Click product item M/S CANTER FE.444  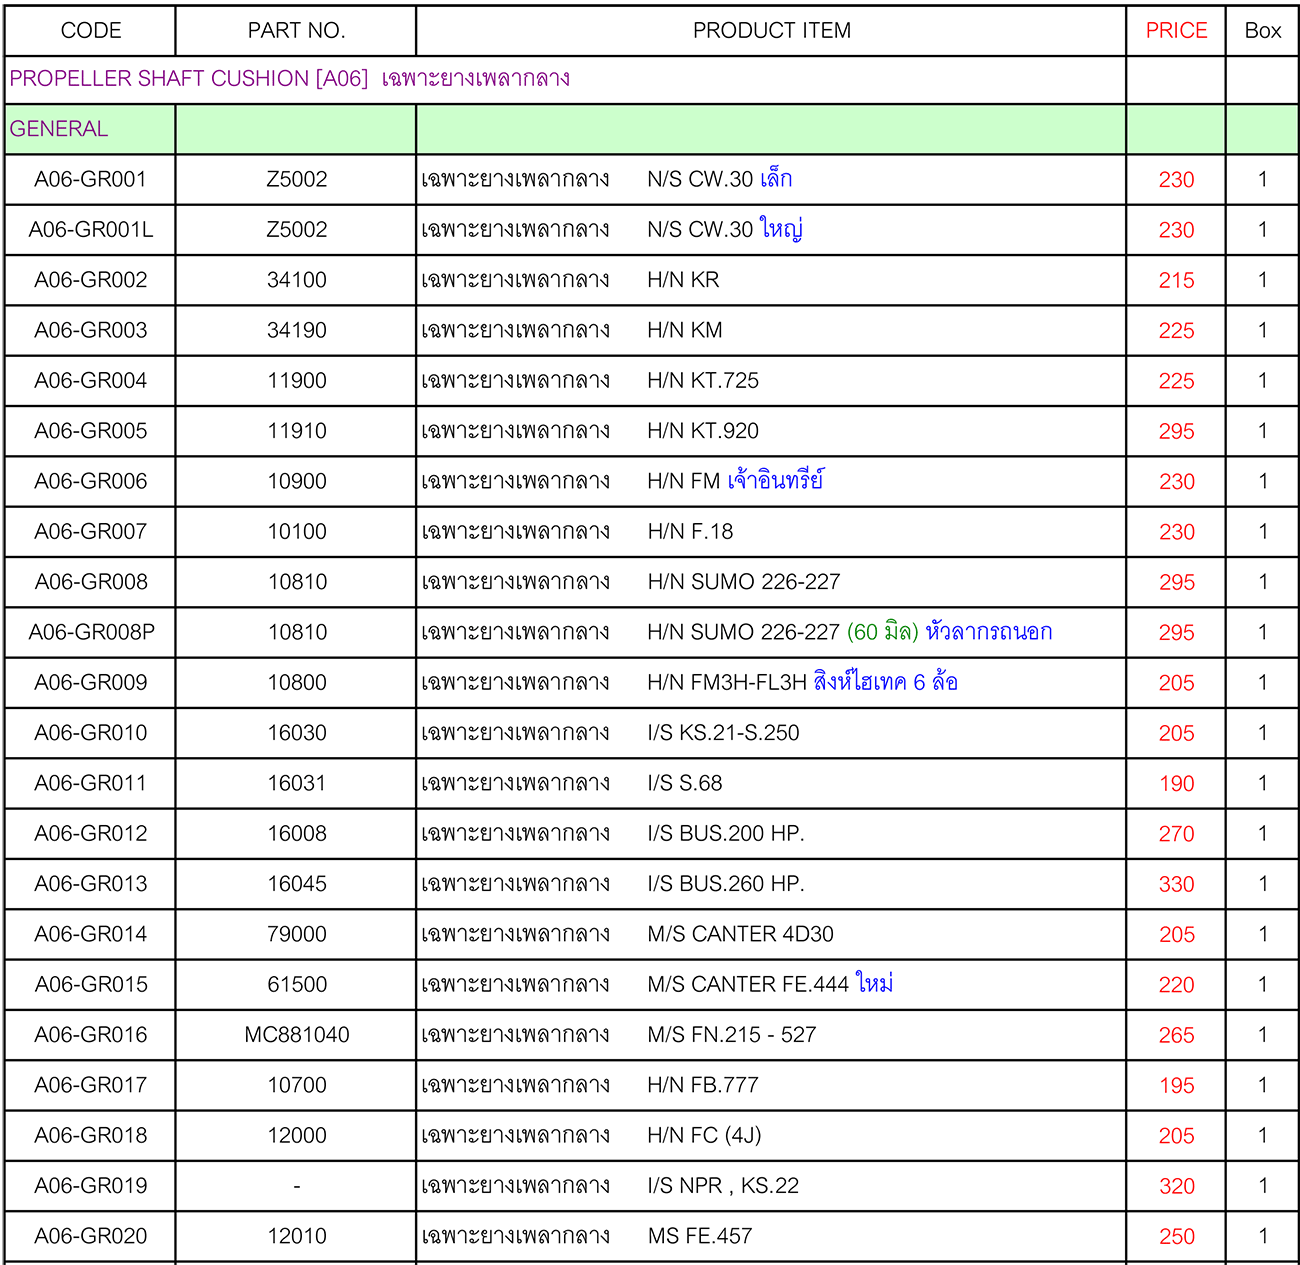[748, 984]
